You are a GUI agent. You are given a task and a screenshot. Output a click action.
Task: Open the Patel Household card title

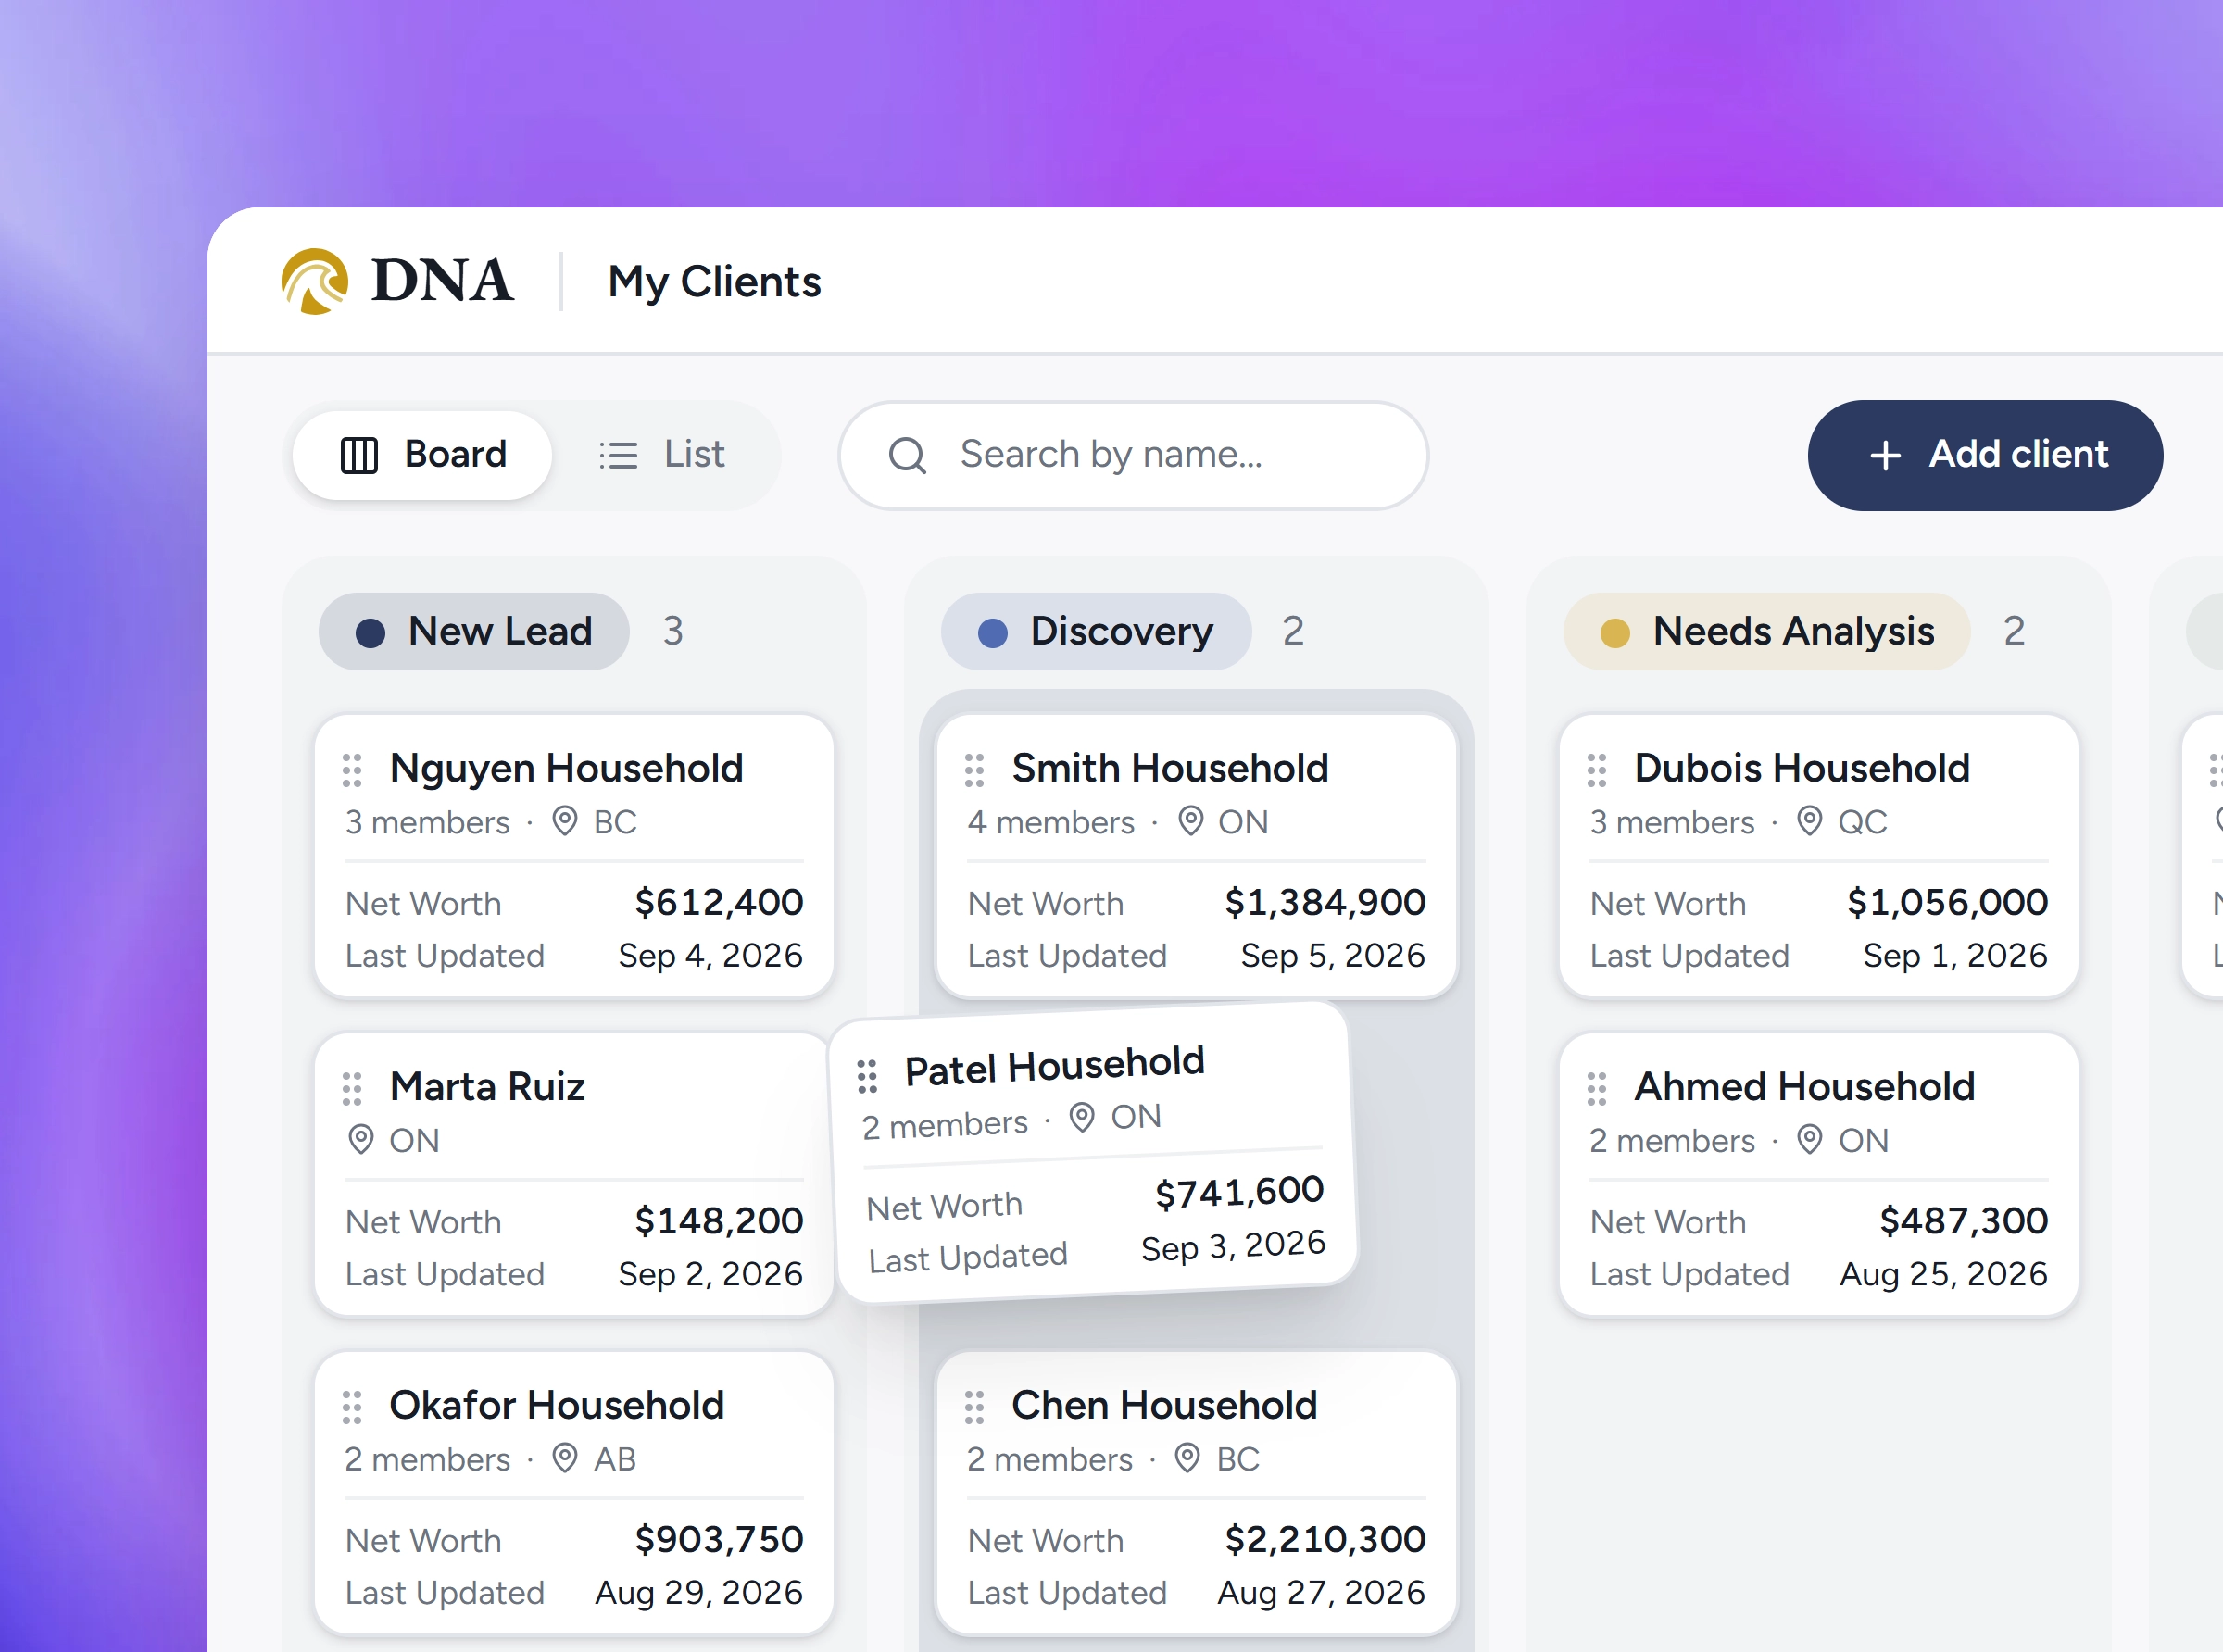click(x=1055, y=1066)
